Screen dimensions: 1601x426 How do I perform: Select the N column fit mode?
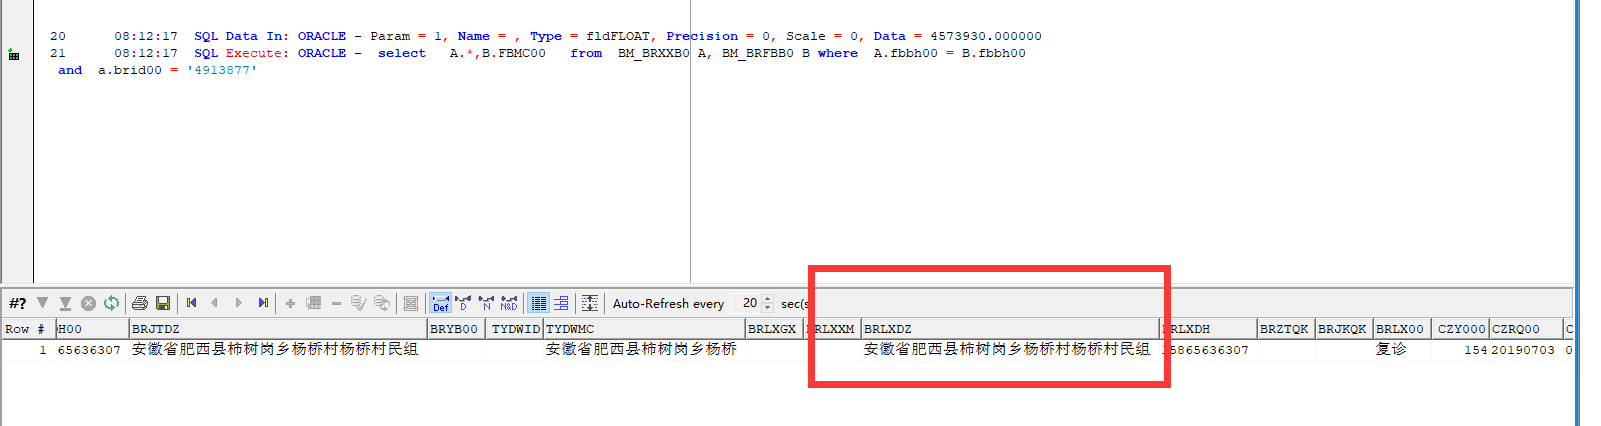point(486,303)
